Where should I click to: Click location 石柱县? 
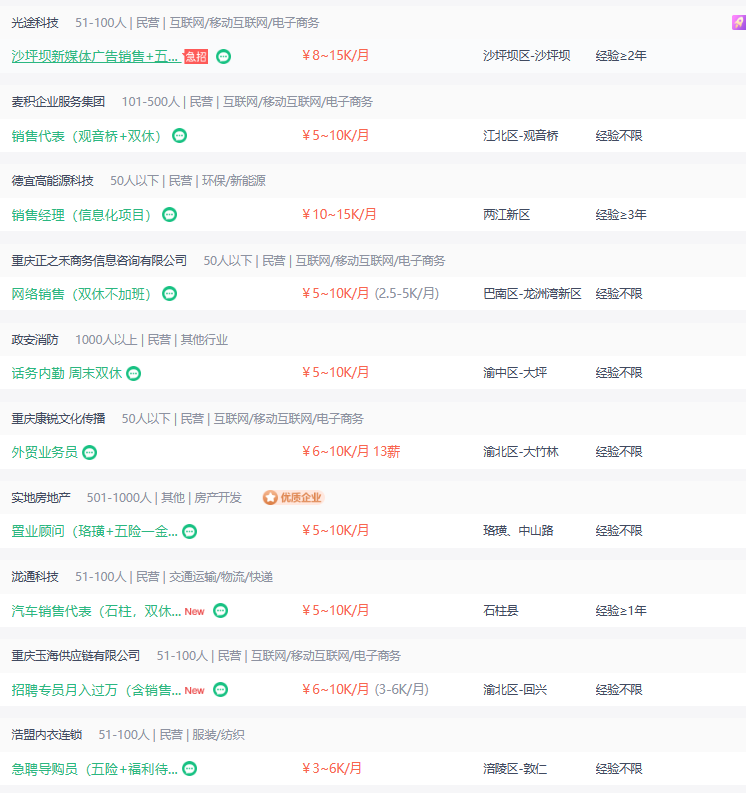point(501,610)
